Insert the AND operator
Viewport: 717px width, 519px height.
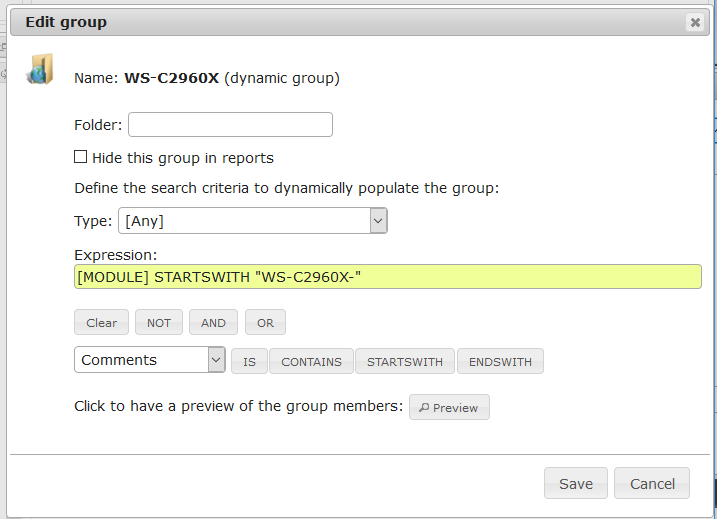(213, 322)
